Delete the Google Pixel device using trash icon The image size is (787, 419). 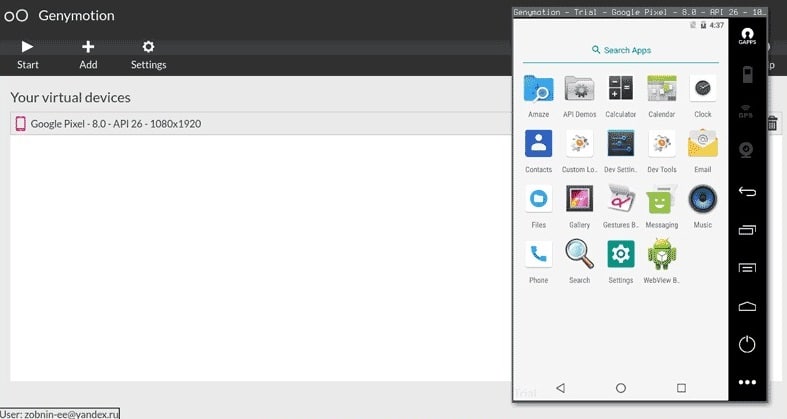coord(773,123)
